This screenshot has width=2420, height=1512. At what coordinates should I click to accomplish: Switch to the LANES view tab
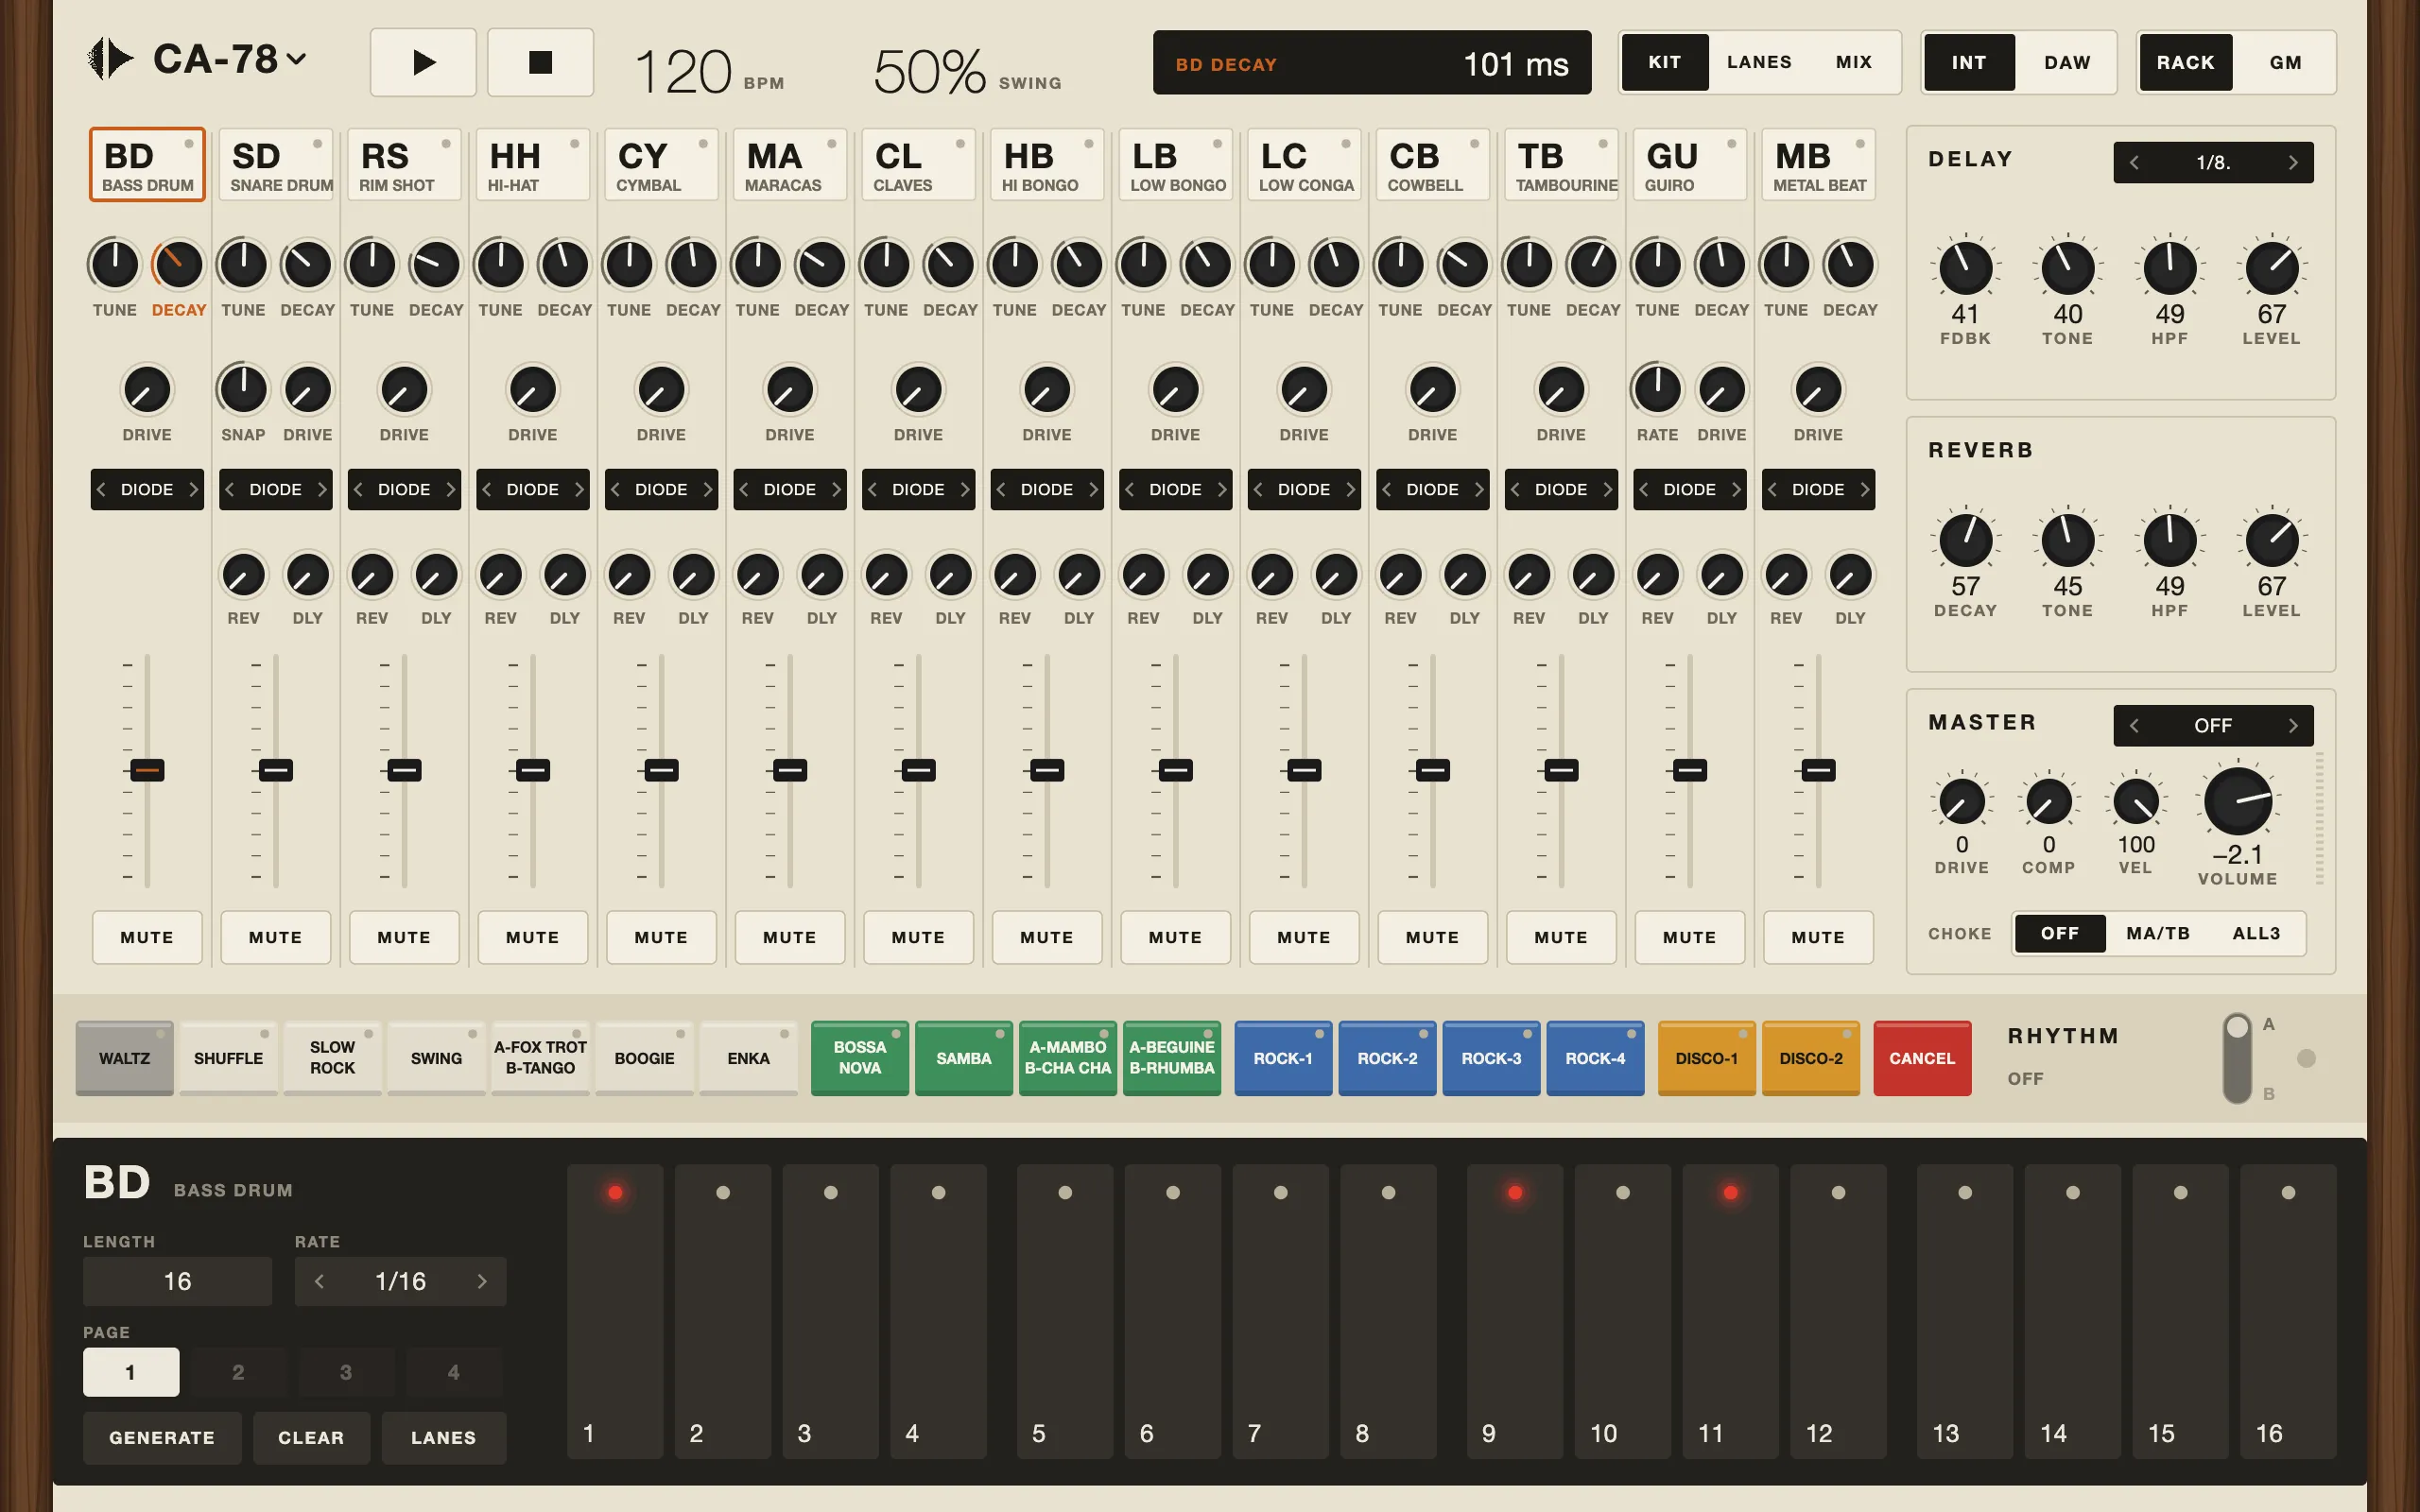[1759, 62]
